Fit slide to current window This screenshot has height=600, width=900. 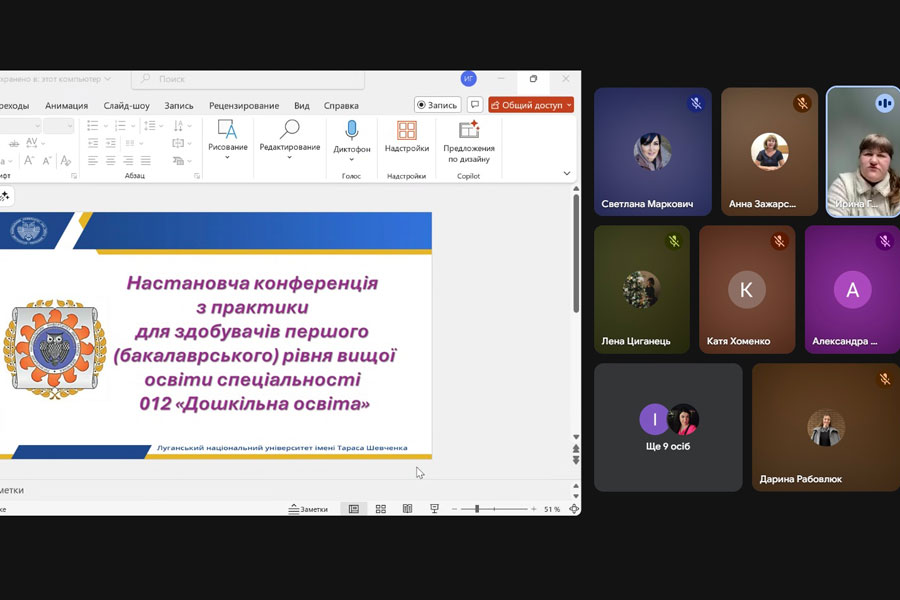coord(574,509)
